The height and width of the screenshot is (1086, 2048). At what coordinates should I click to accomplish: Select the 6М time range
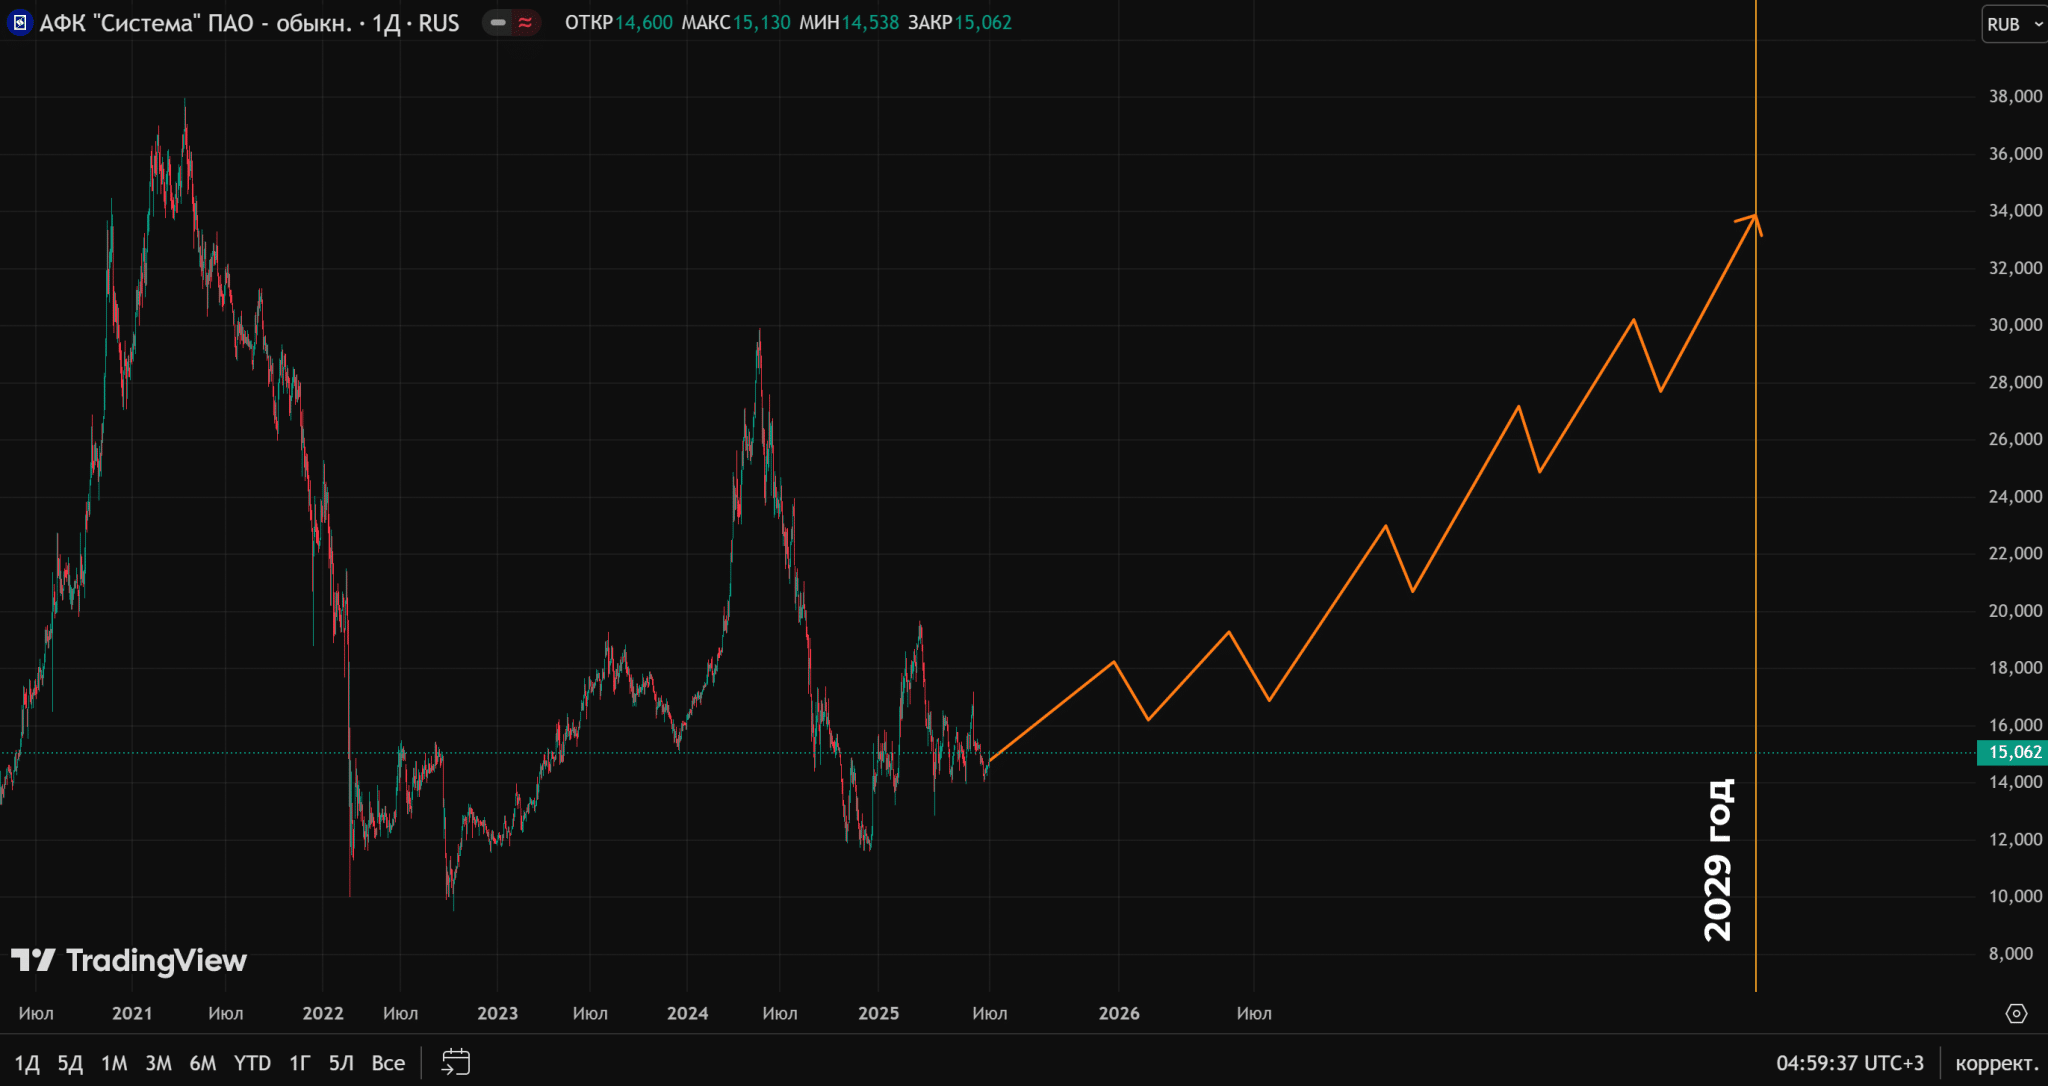pyautogui.click(x=203, y=1063)
